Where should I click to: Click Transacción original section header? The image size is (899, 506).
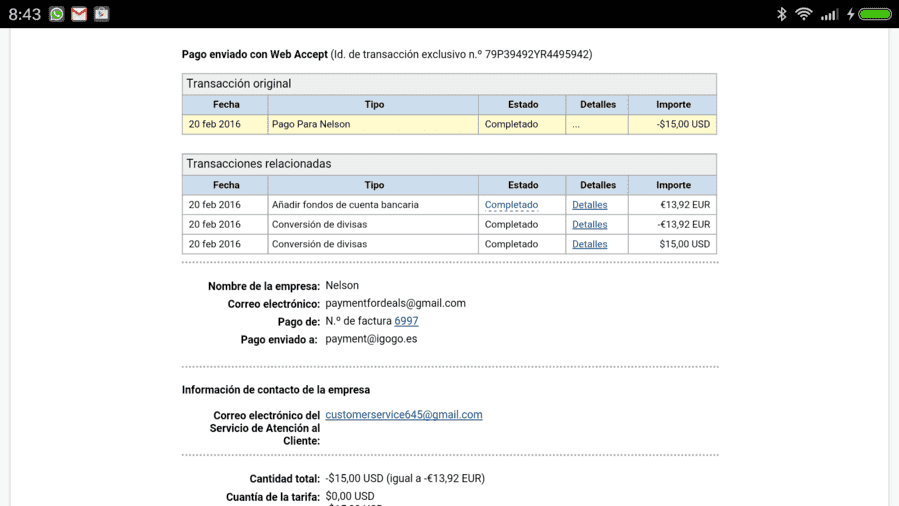pyautogui.click(x=450, y=84)
